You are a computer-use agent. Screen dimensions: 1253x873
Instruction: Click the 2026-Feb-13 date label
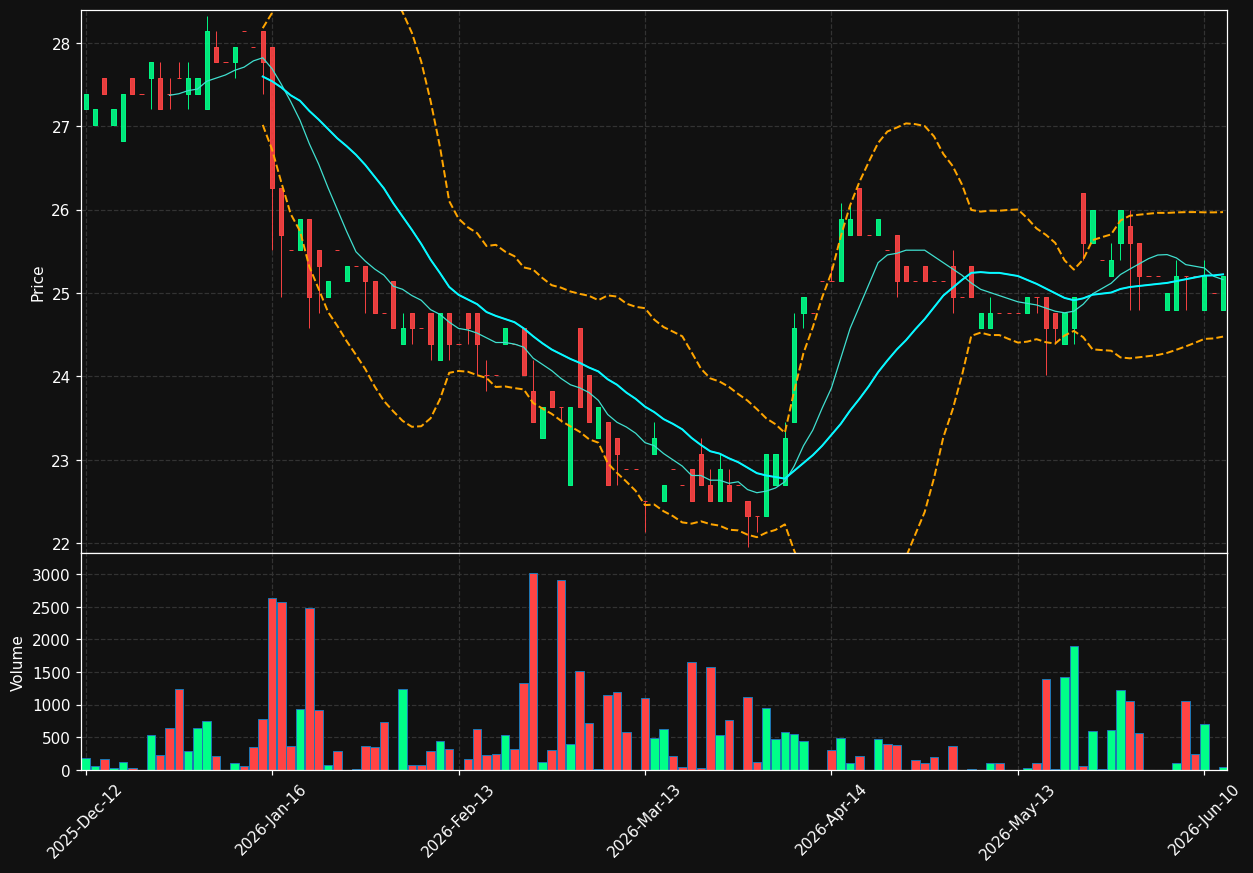457,820
